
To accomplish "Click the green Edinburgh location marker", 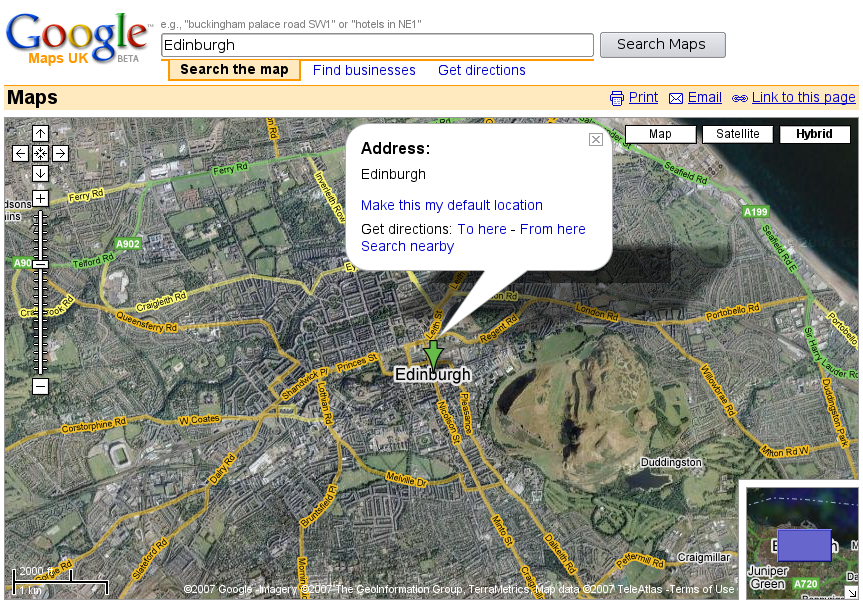I will click(433, 355).
